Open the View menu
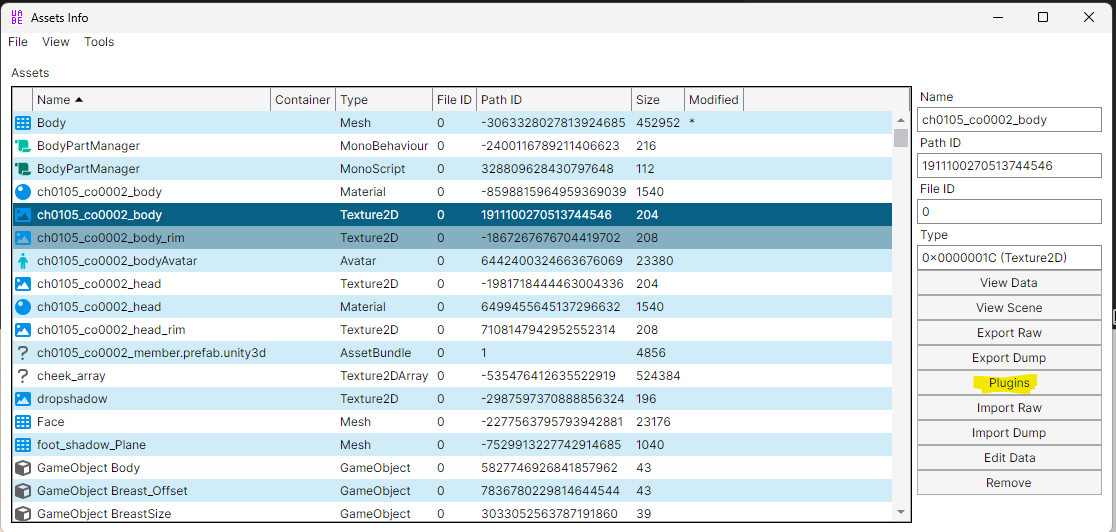 coord(56,42)
